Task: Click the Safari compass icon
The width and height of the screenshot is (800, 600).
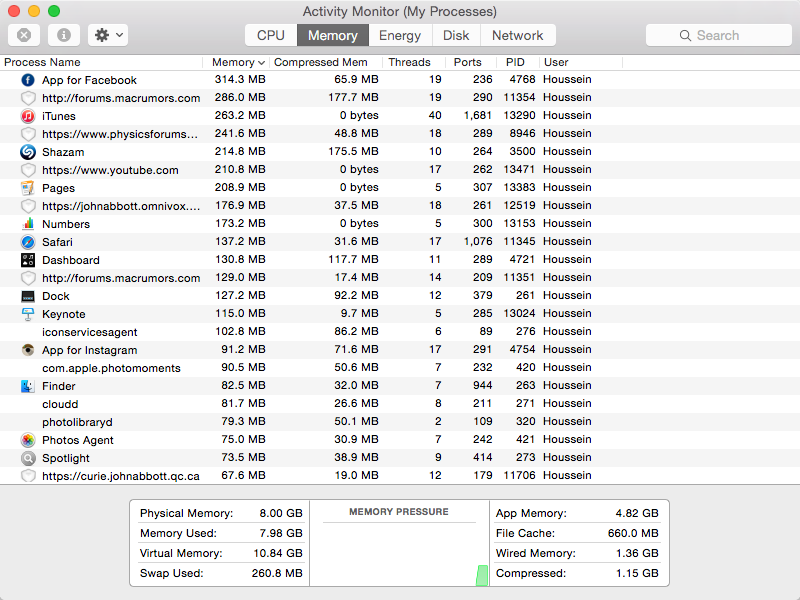Action: (28, 242)
